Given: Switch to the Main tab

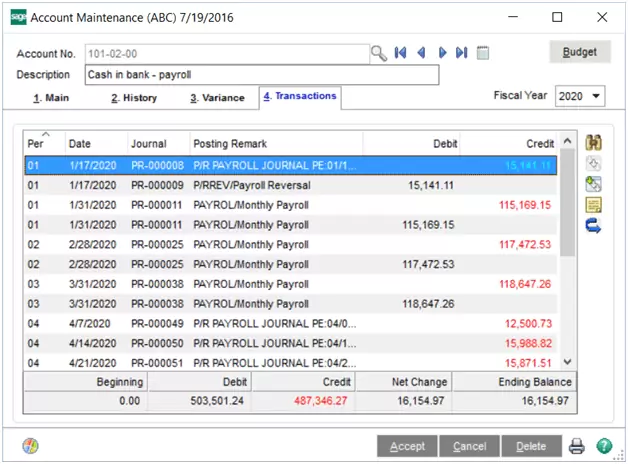Looking at the screenshot, I should tap(52, 98).
